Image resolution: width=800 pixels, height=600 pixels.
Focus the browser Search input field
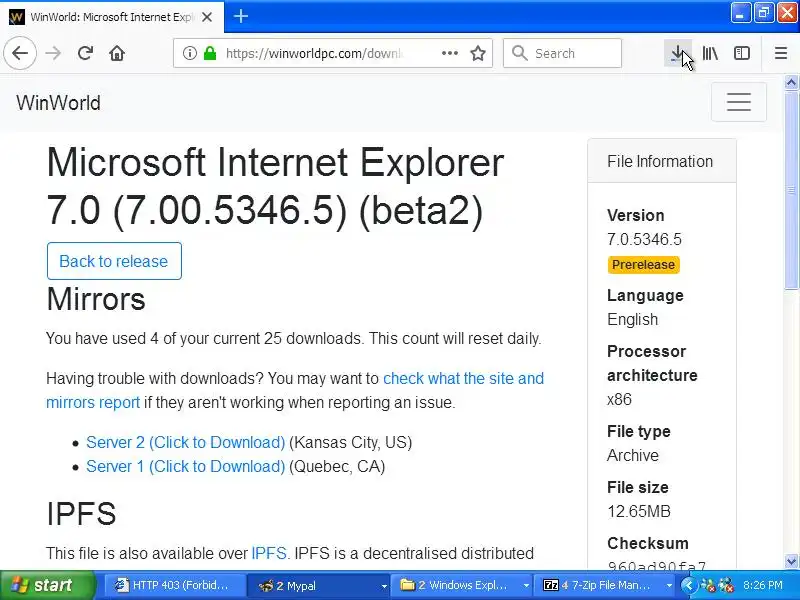(x=562, y=53)
